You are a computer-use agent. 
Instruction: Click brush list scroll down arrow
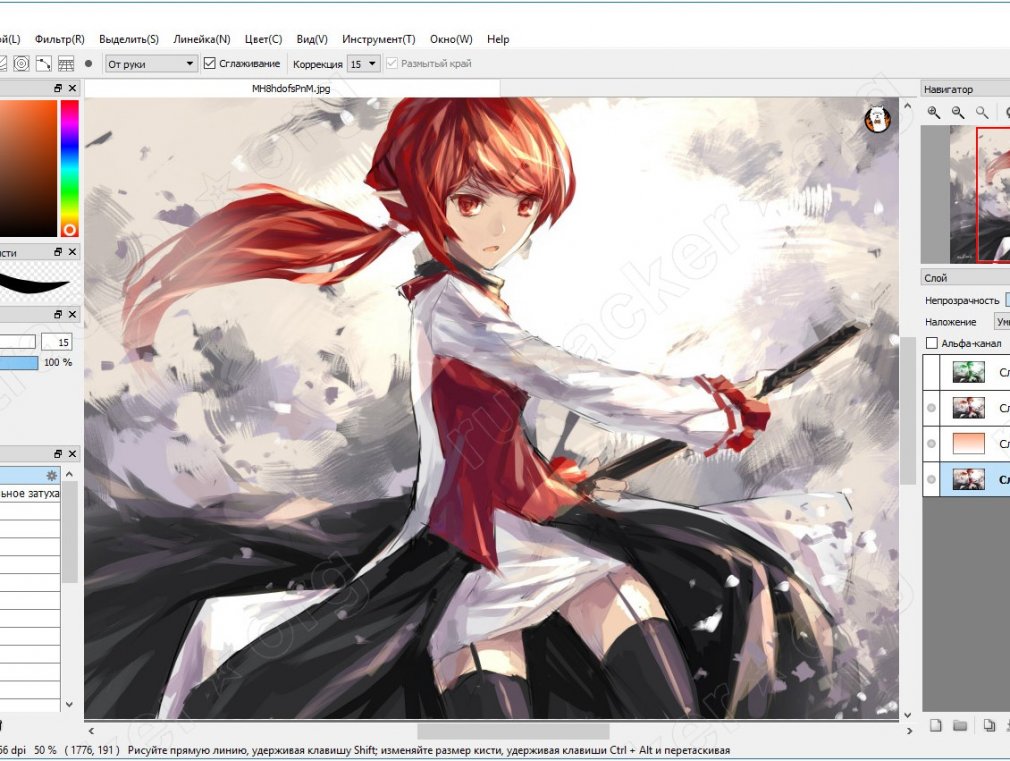70,705
